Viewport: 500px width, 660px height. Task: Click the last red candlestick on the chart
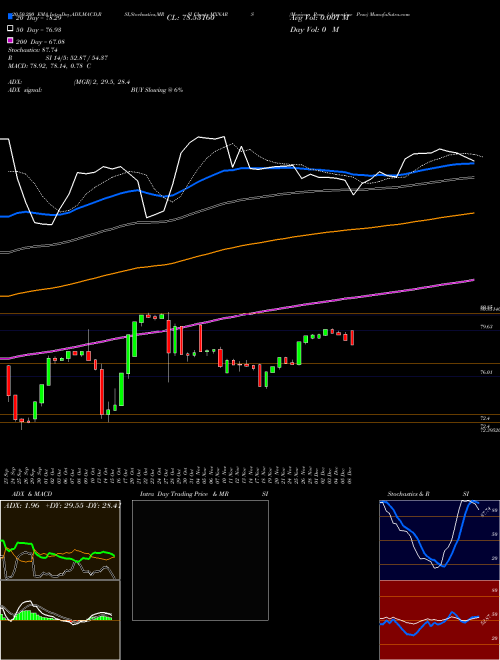352,338
